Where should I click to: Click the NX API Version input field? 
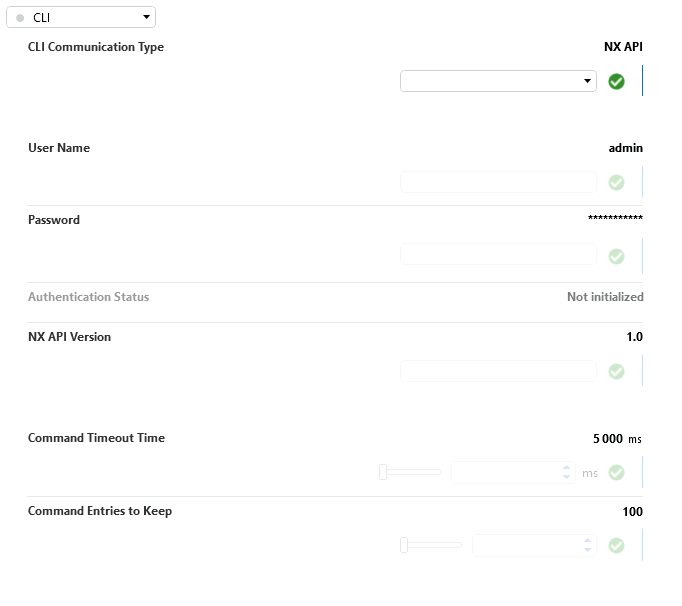click(498, 371)
